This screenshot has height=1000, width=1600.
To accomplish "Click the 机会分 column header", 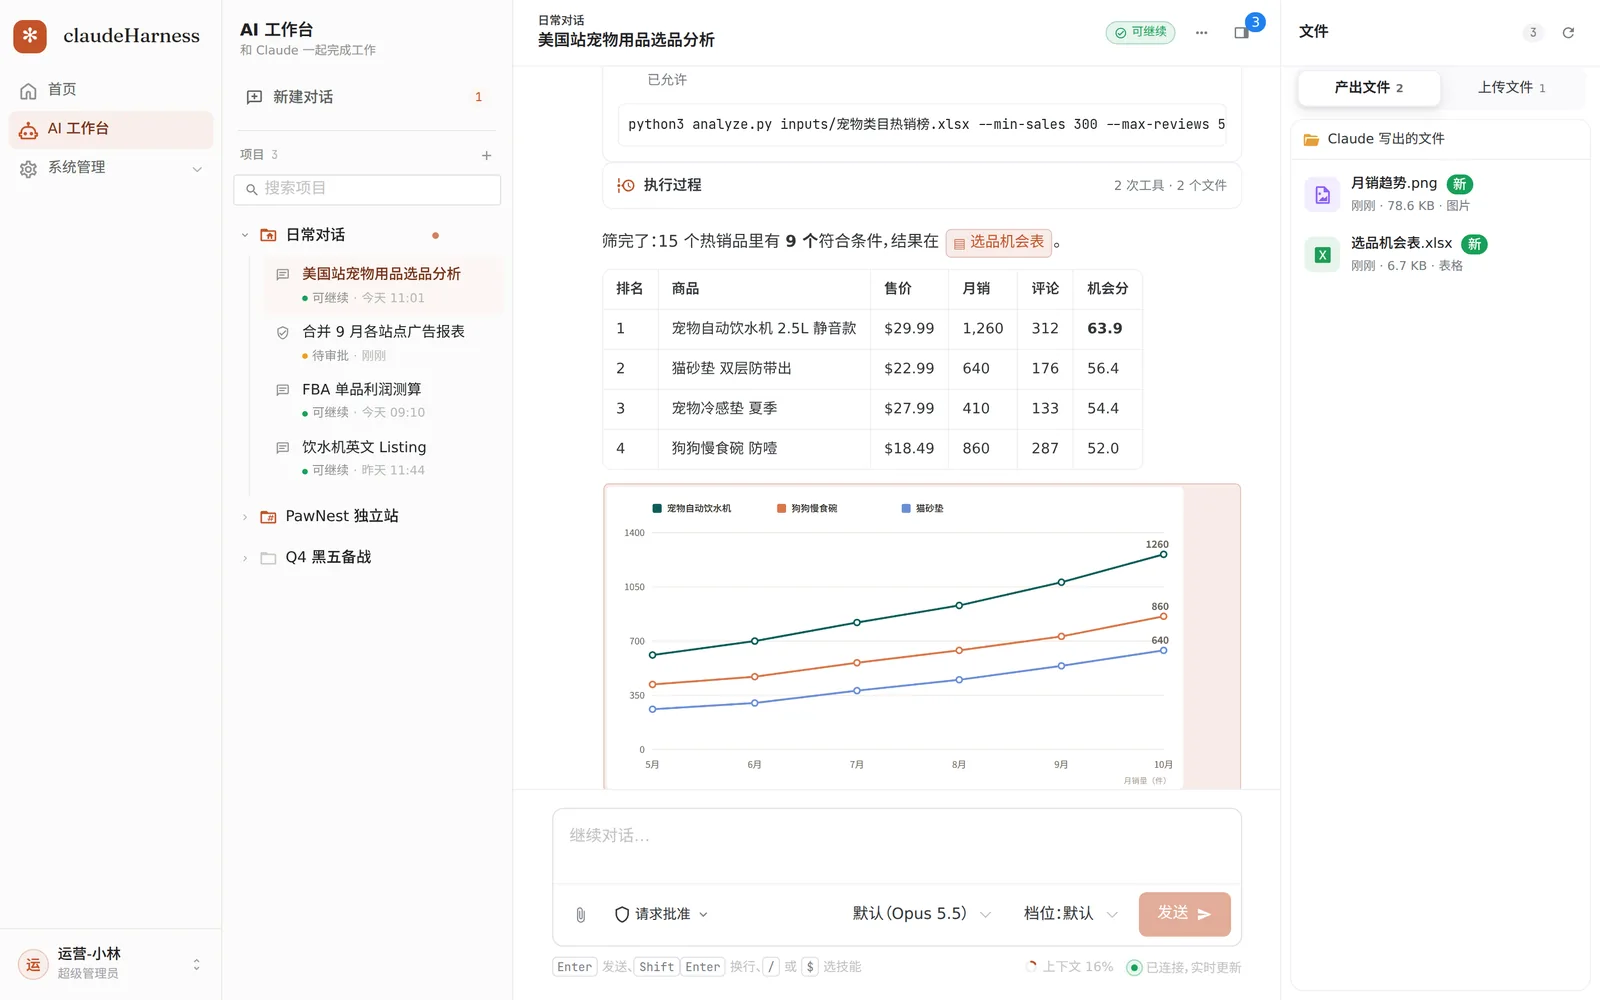I will click(x=1108, y=289).
